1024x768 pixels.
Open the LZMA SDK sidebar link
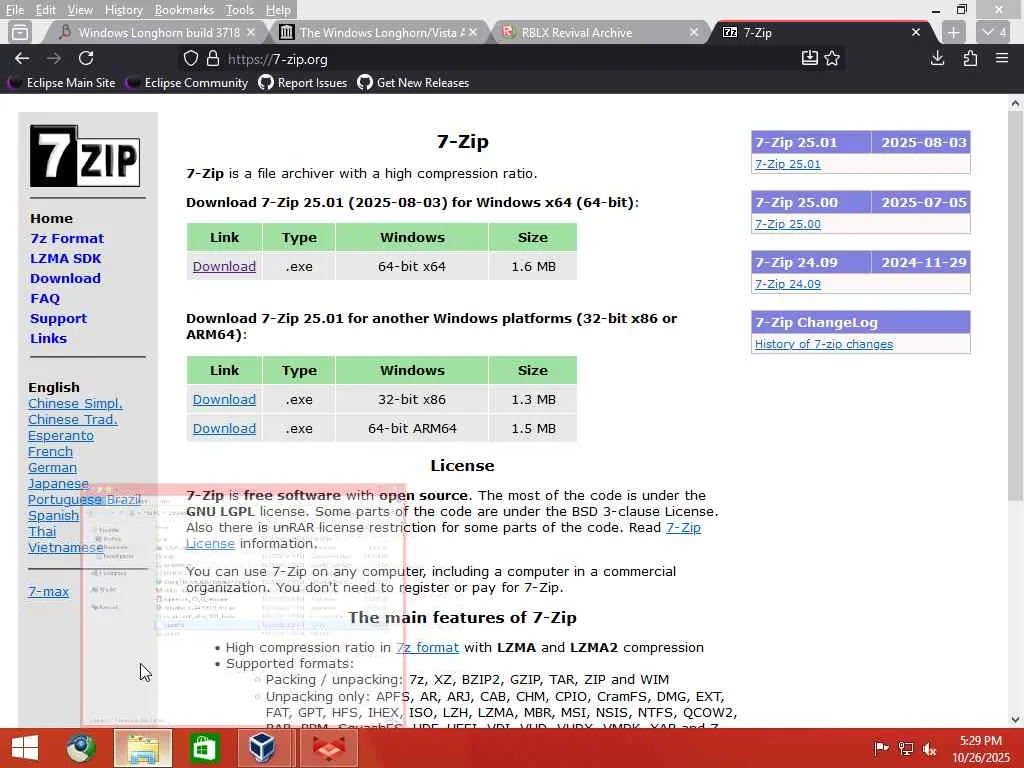click(65, 259)
